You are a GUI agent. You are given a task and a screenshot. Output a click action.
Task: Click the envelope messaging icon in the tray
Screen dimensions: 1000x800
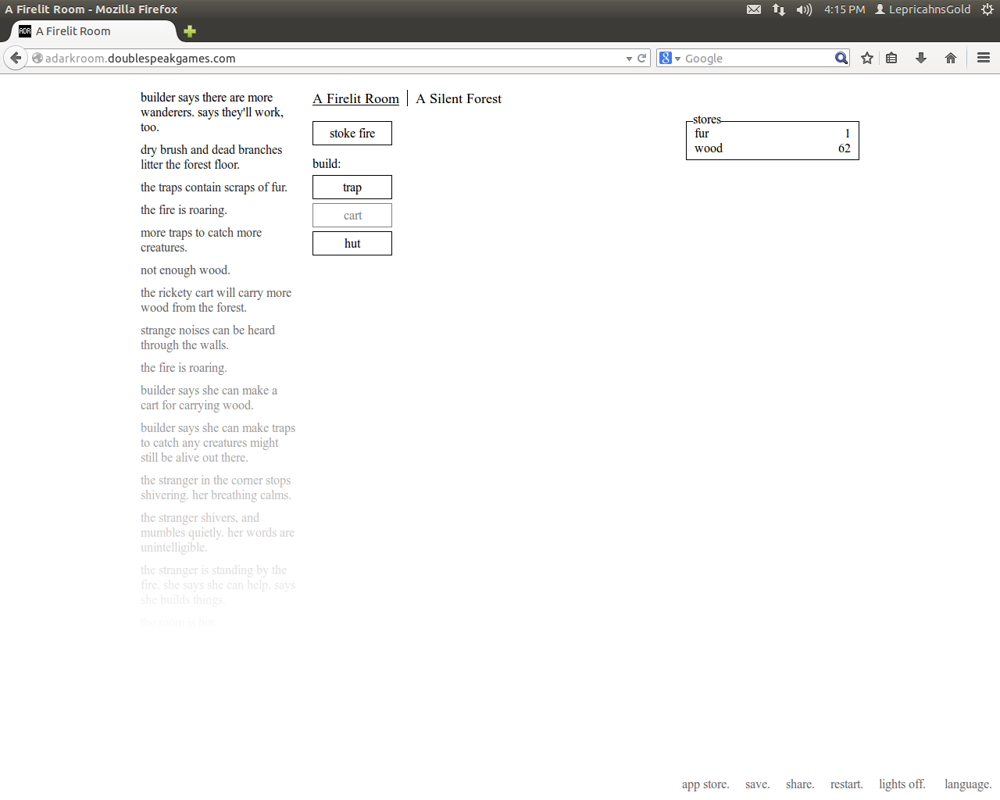tap(753, 9)
